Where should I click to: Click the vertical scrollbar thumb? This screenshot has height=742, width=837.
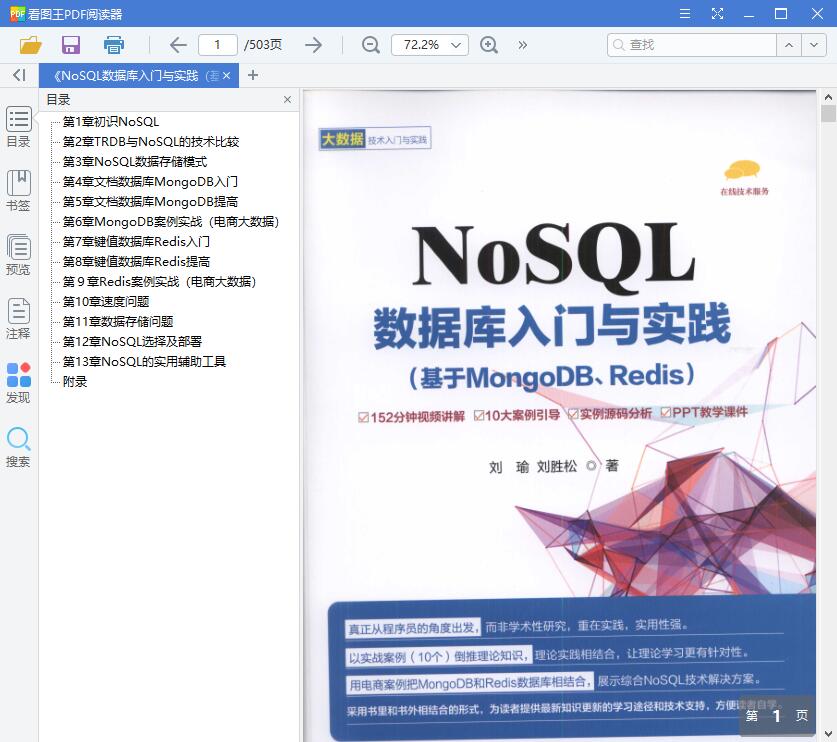(828, 114)
